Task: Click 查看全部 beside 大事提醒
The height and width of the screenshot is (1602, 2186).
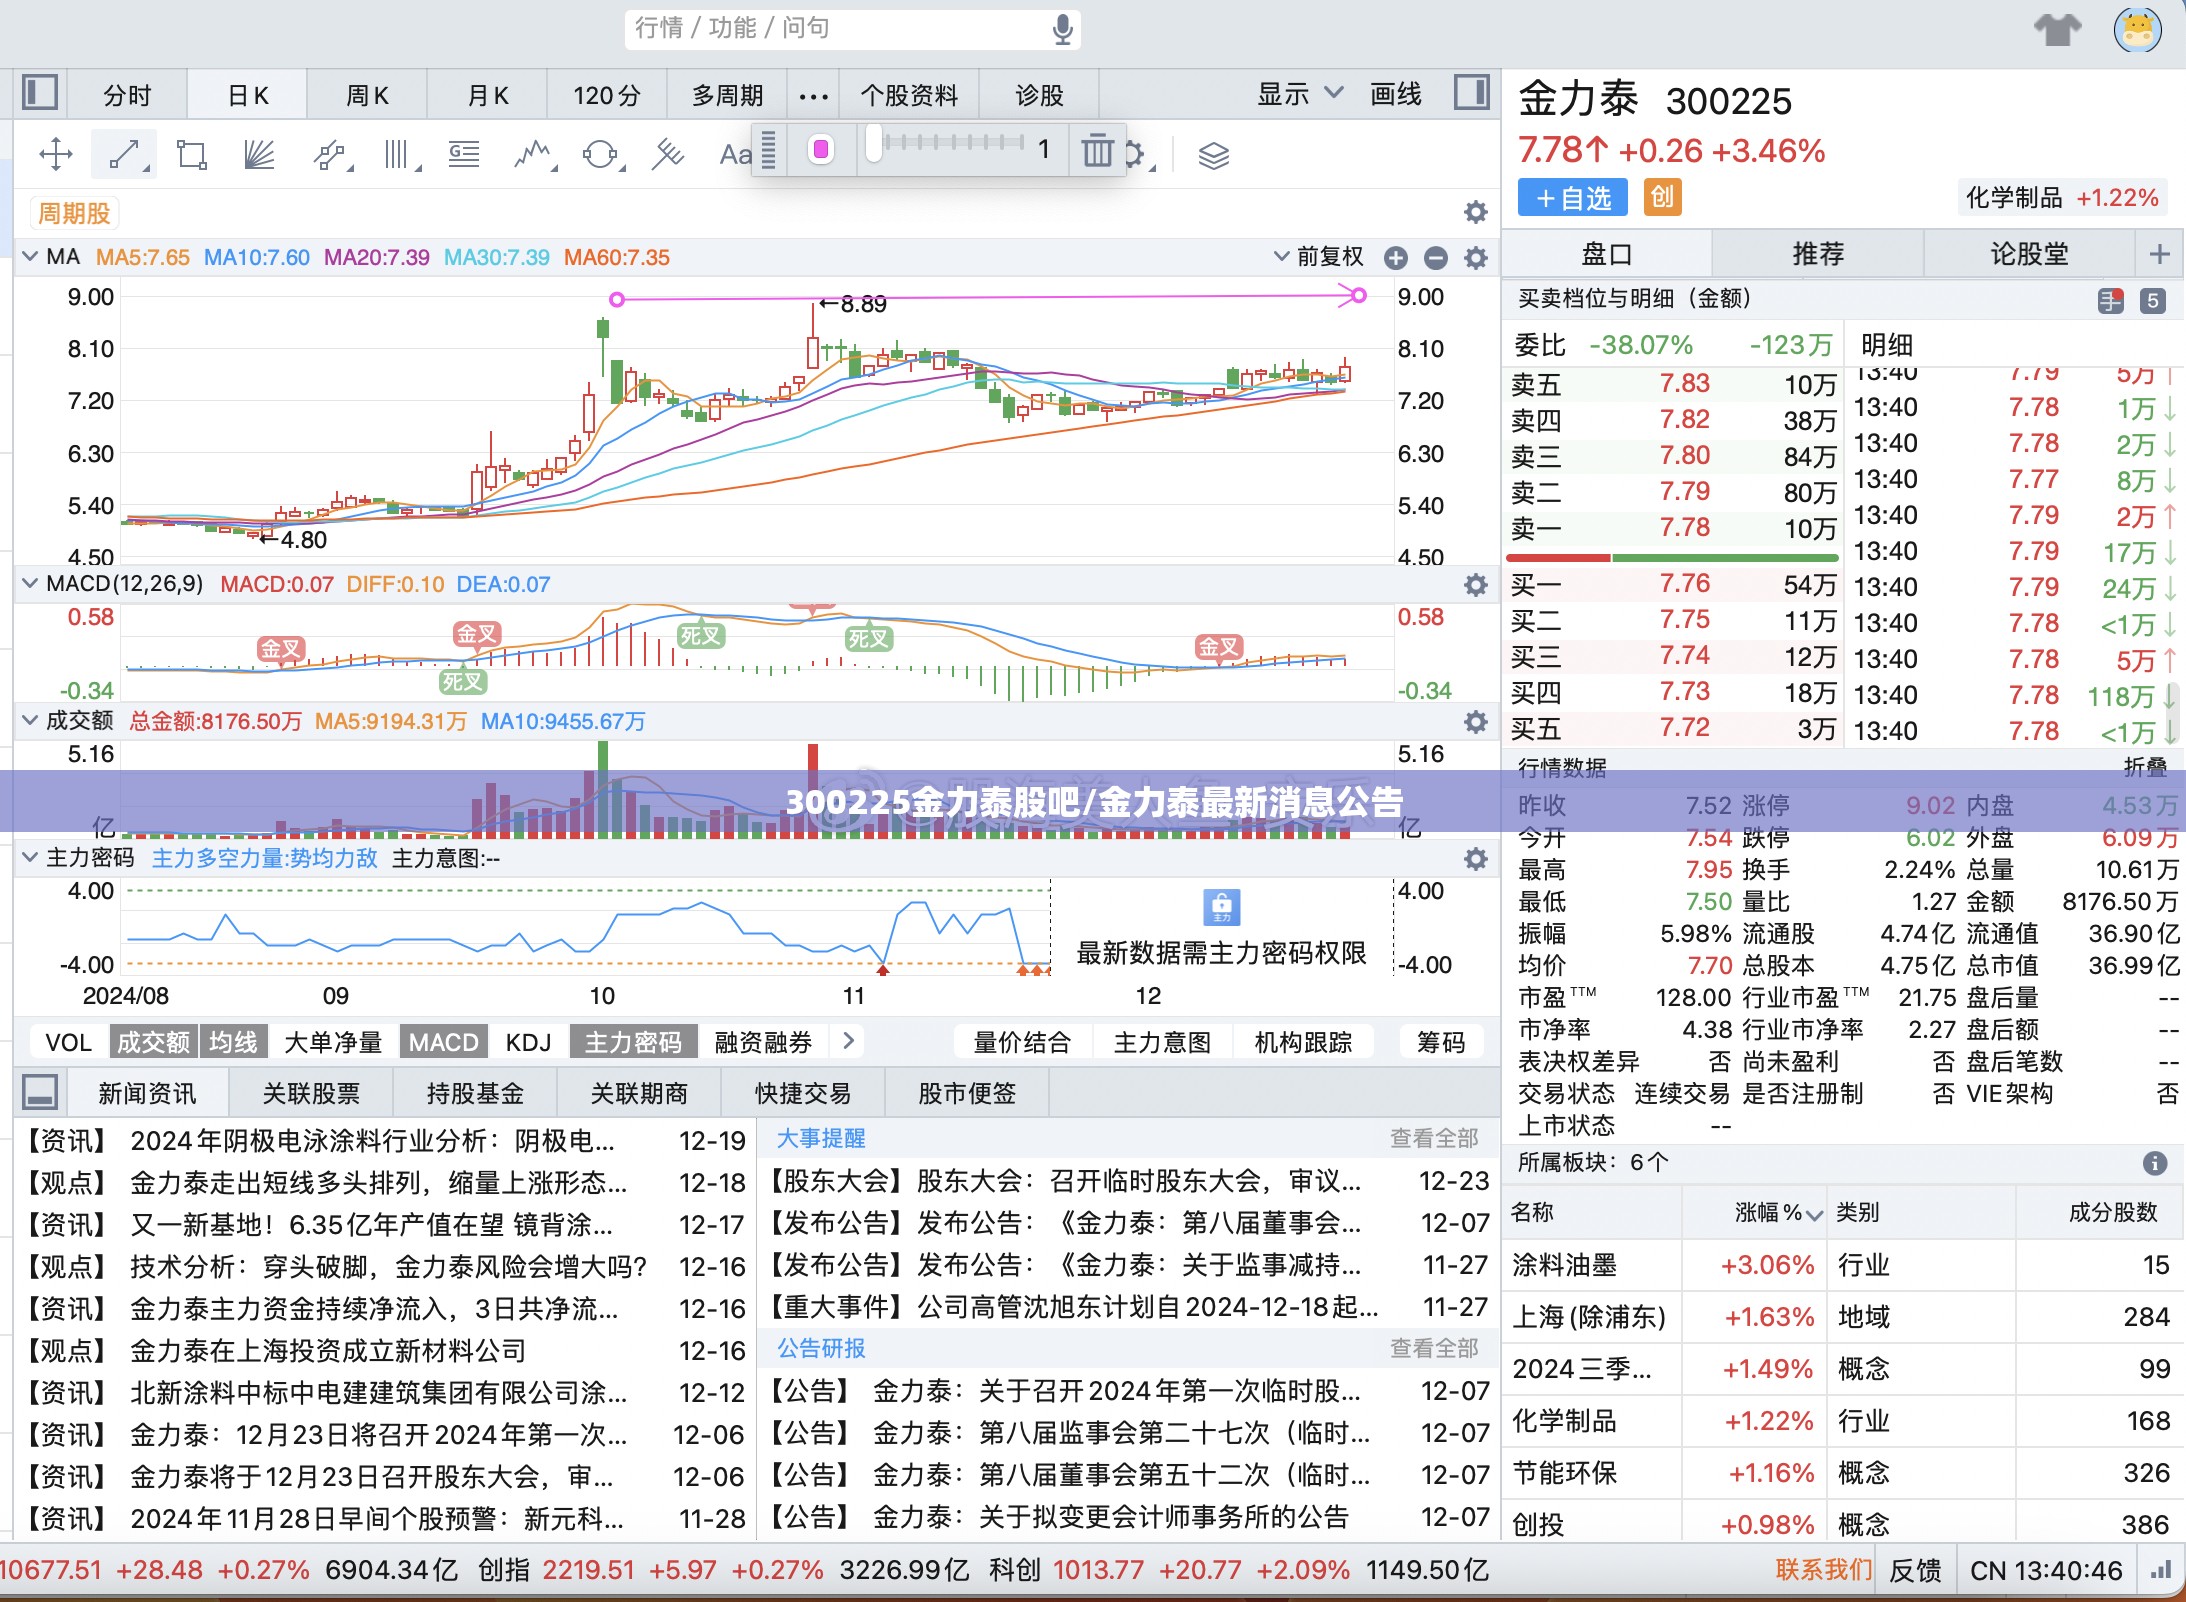Action: point(1433,1138)
